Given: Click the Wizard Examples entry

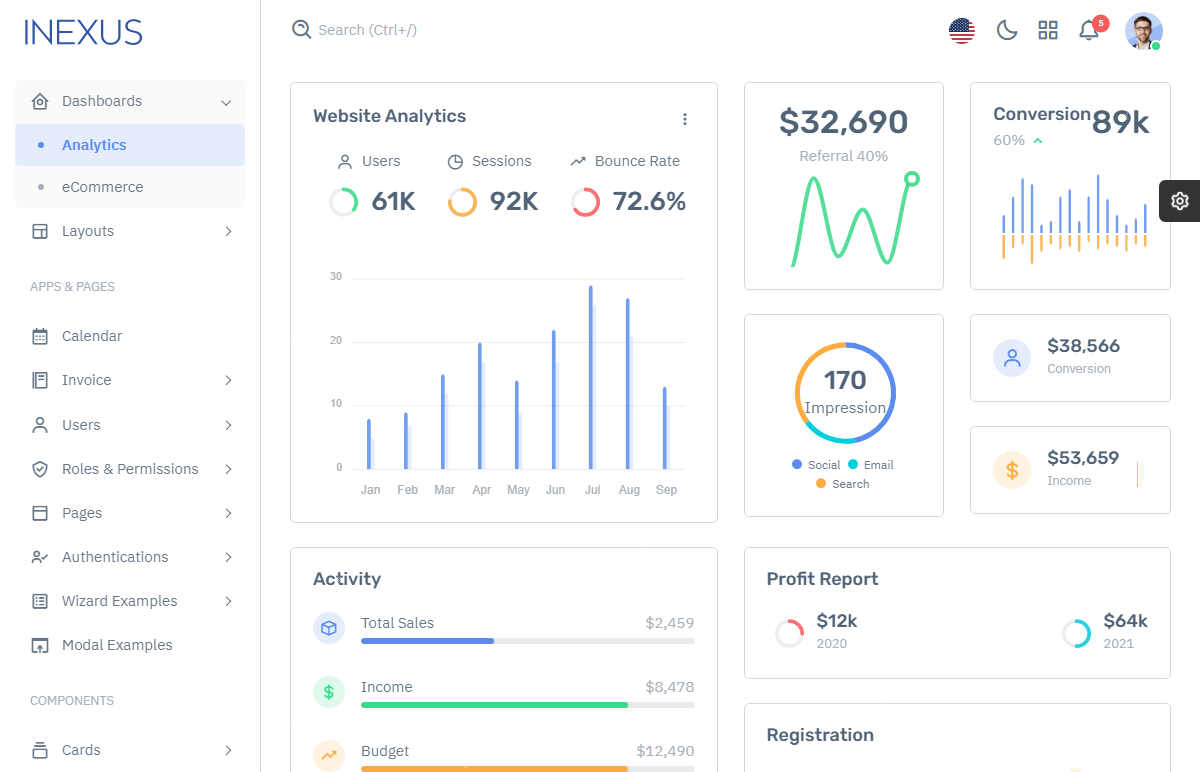Looking at the screenshot, I should 117,600.
